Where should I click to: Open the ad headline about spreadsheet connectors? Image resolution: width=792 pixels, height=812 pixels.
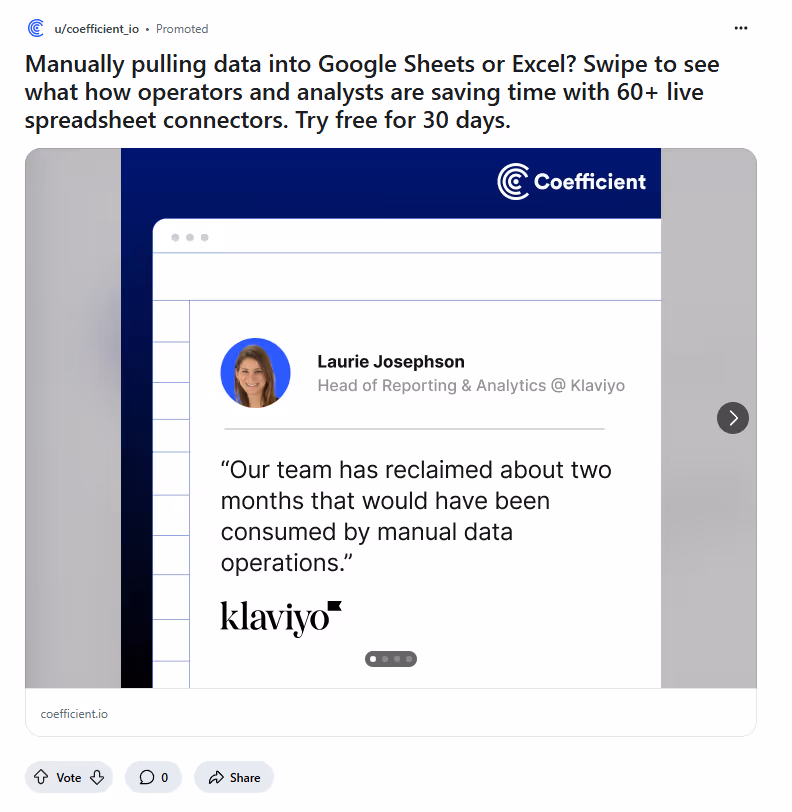pos(370,91)
